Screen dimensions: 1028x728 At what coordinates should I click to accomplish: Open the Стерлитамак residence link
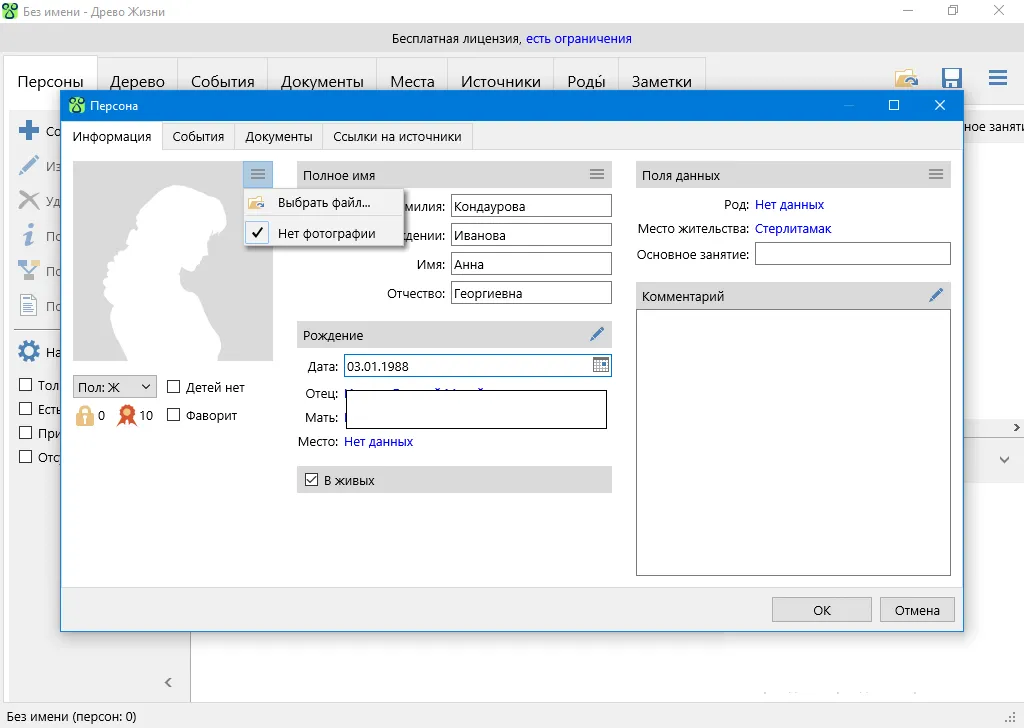pos(792,229)
